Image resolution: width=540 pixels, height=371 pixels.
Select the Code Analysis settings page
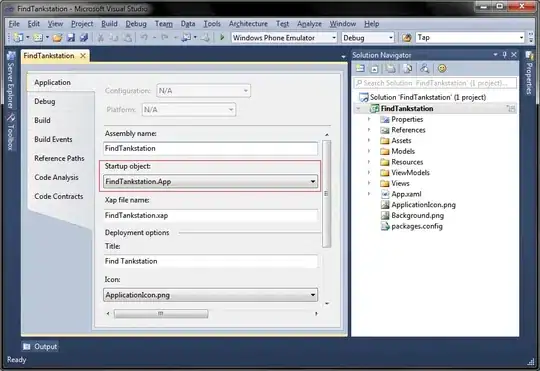coord(56,177)
